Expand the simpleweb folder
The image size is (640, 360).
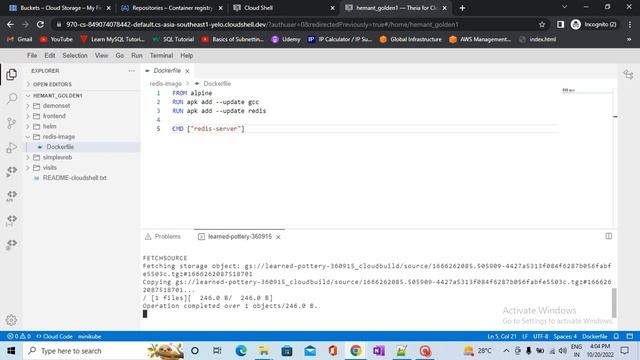click(57, 157)
